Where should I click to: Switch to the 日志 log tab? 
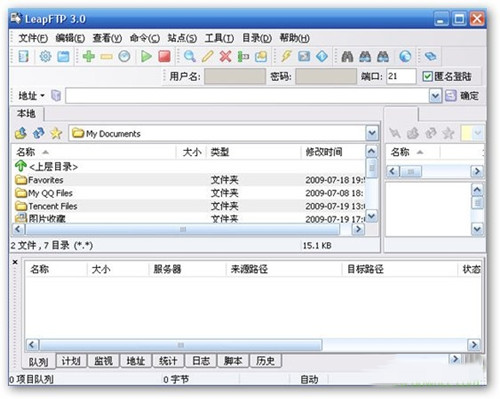201,361
